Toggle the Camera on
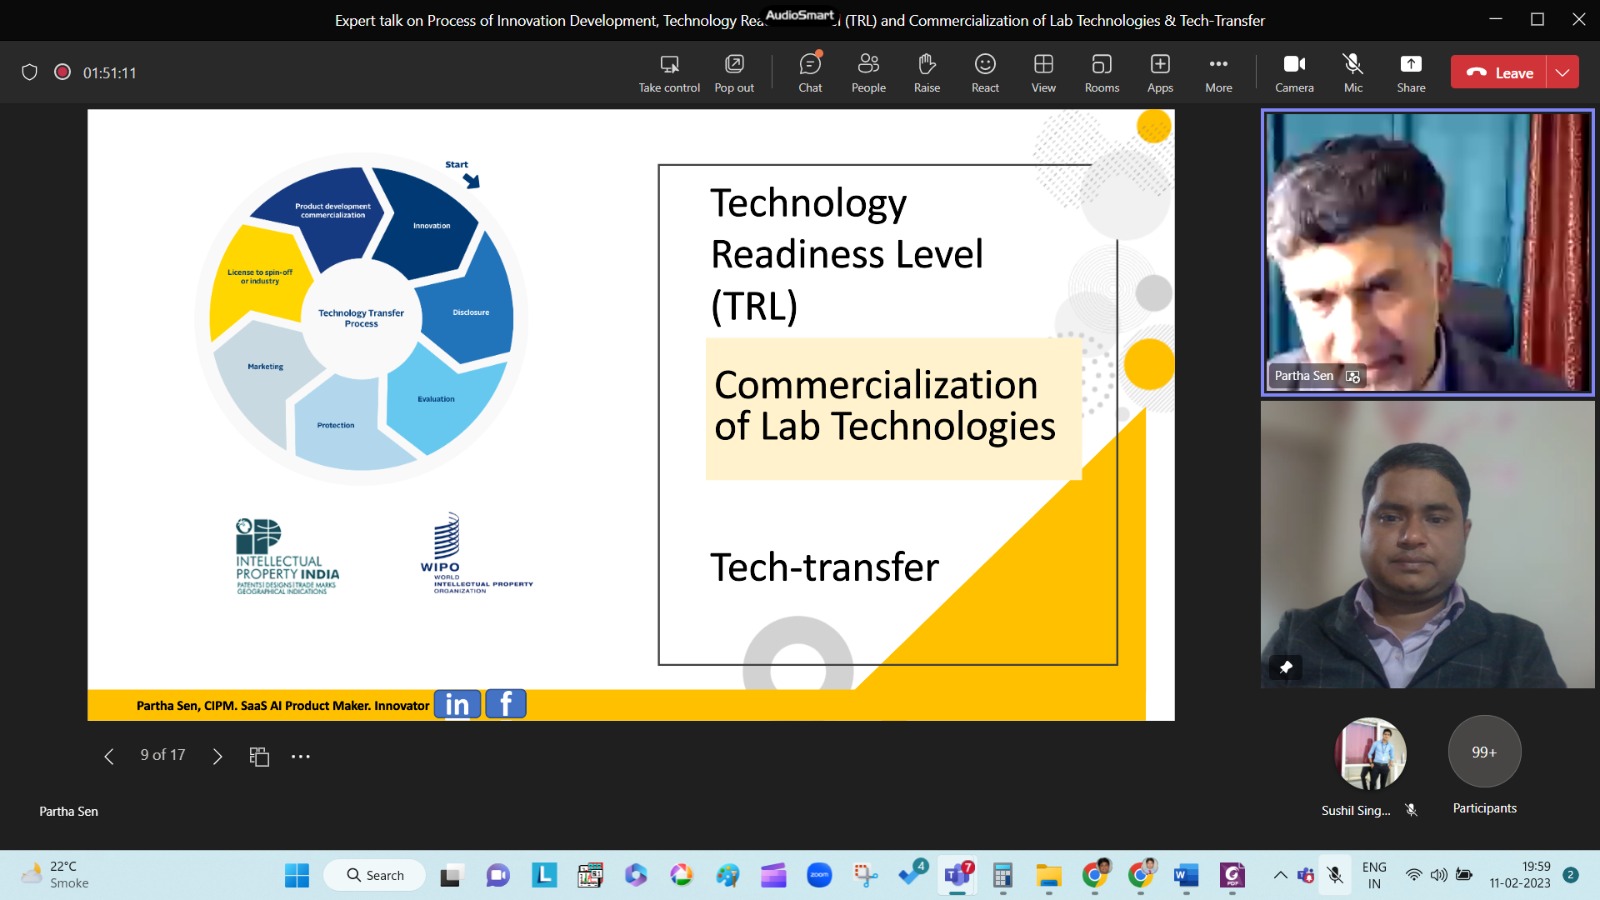 (1294, 73)
